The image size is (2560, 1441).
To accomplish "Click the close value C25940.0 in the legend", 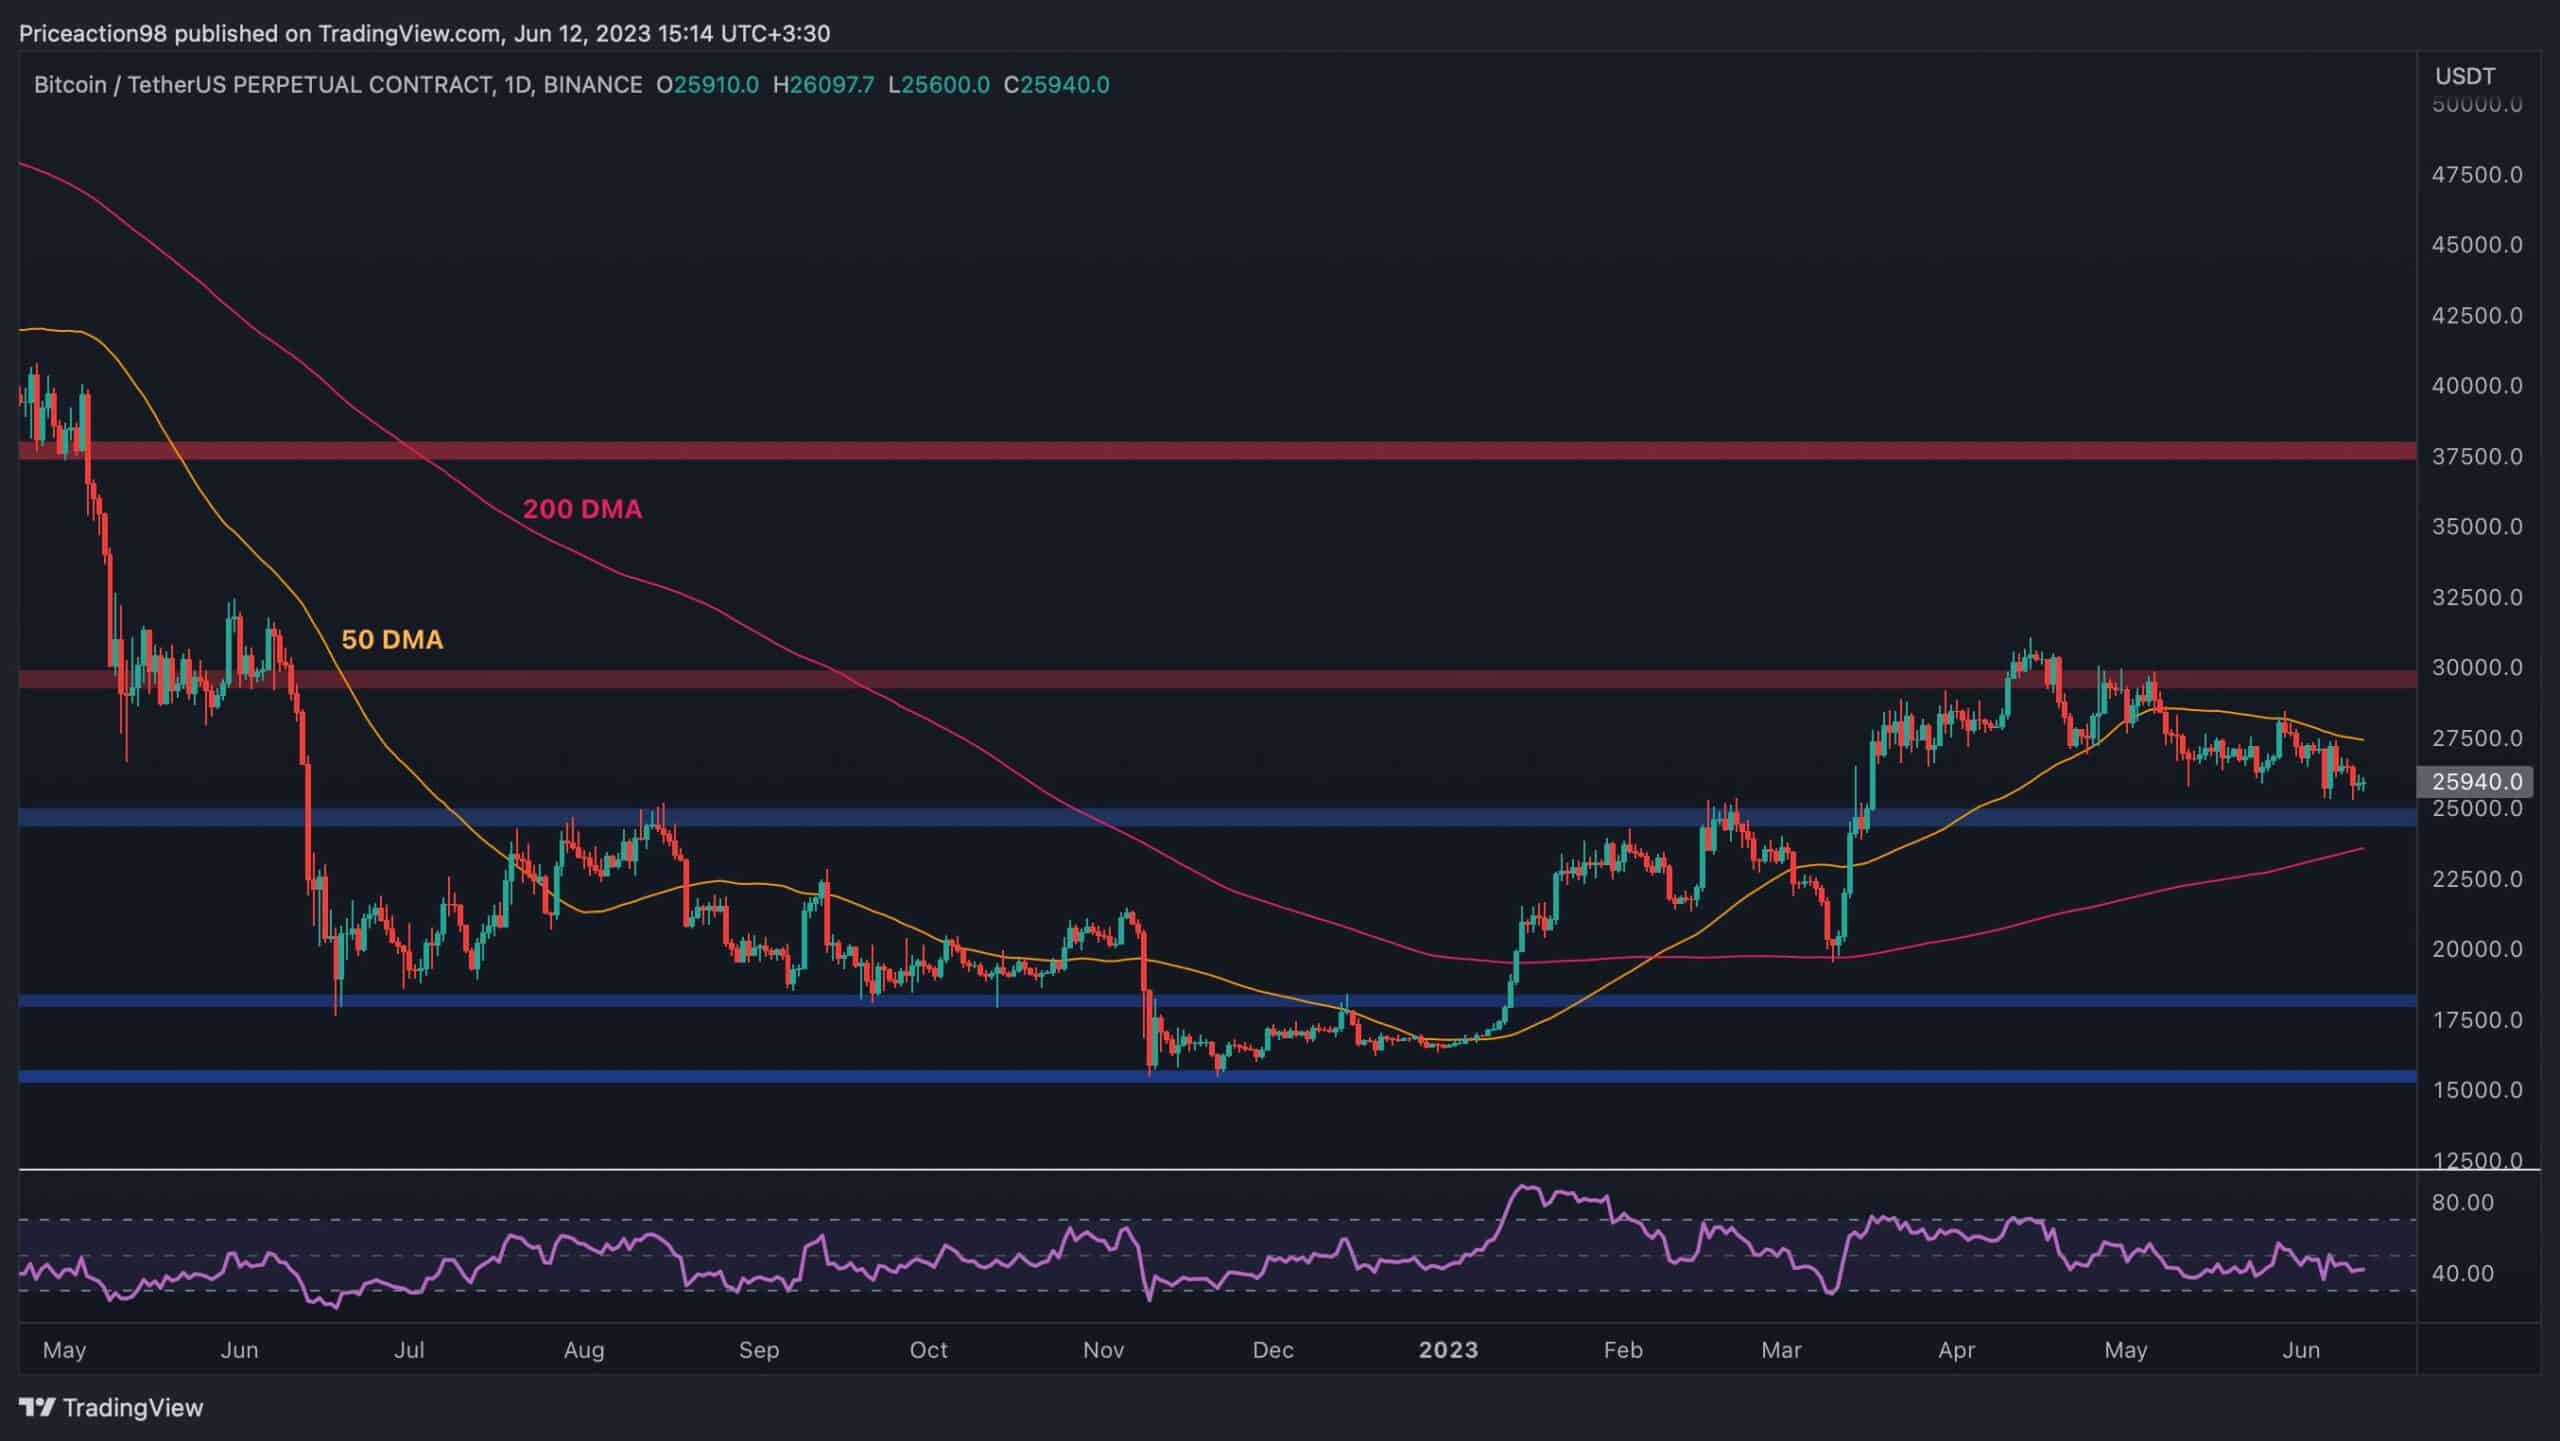I will pyautogui.click(x=1054, y=85).
